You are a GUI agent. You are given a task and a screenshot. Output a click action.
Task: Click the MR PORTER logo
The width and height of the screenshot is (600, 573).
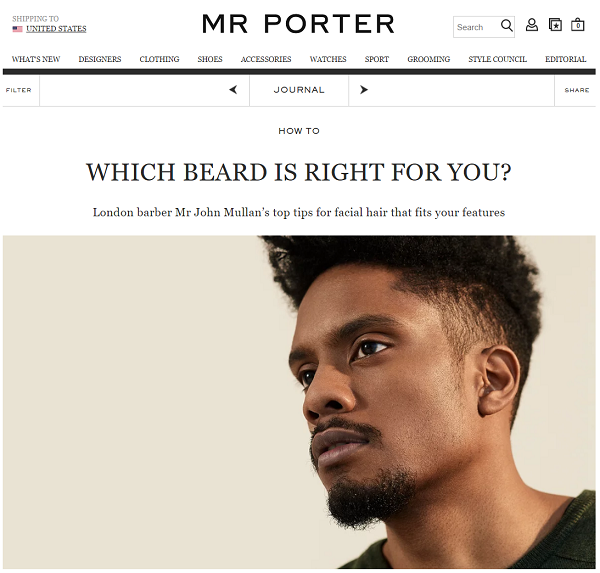click(298, 24)
